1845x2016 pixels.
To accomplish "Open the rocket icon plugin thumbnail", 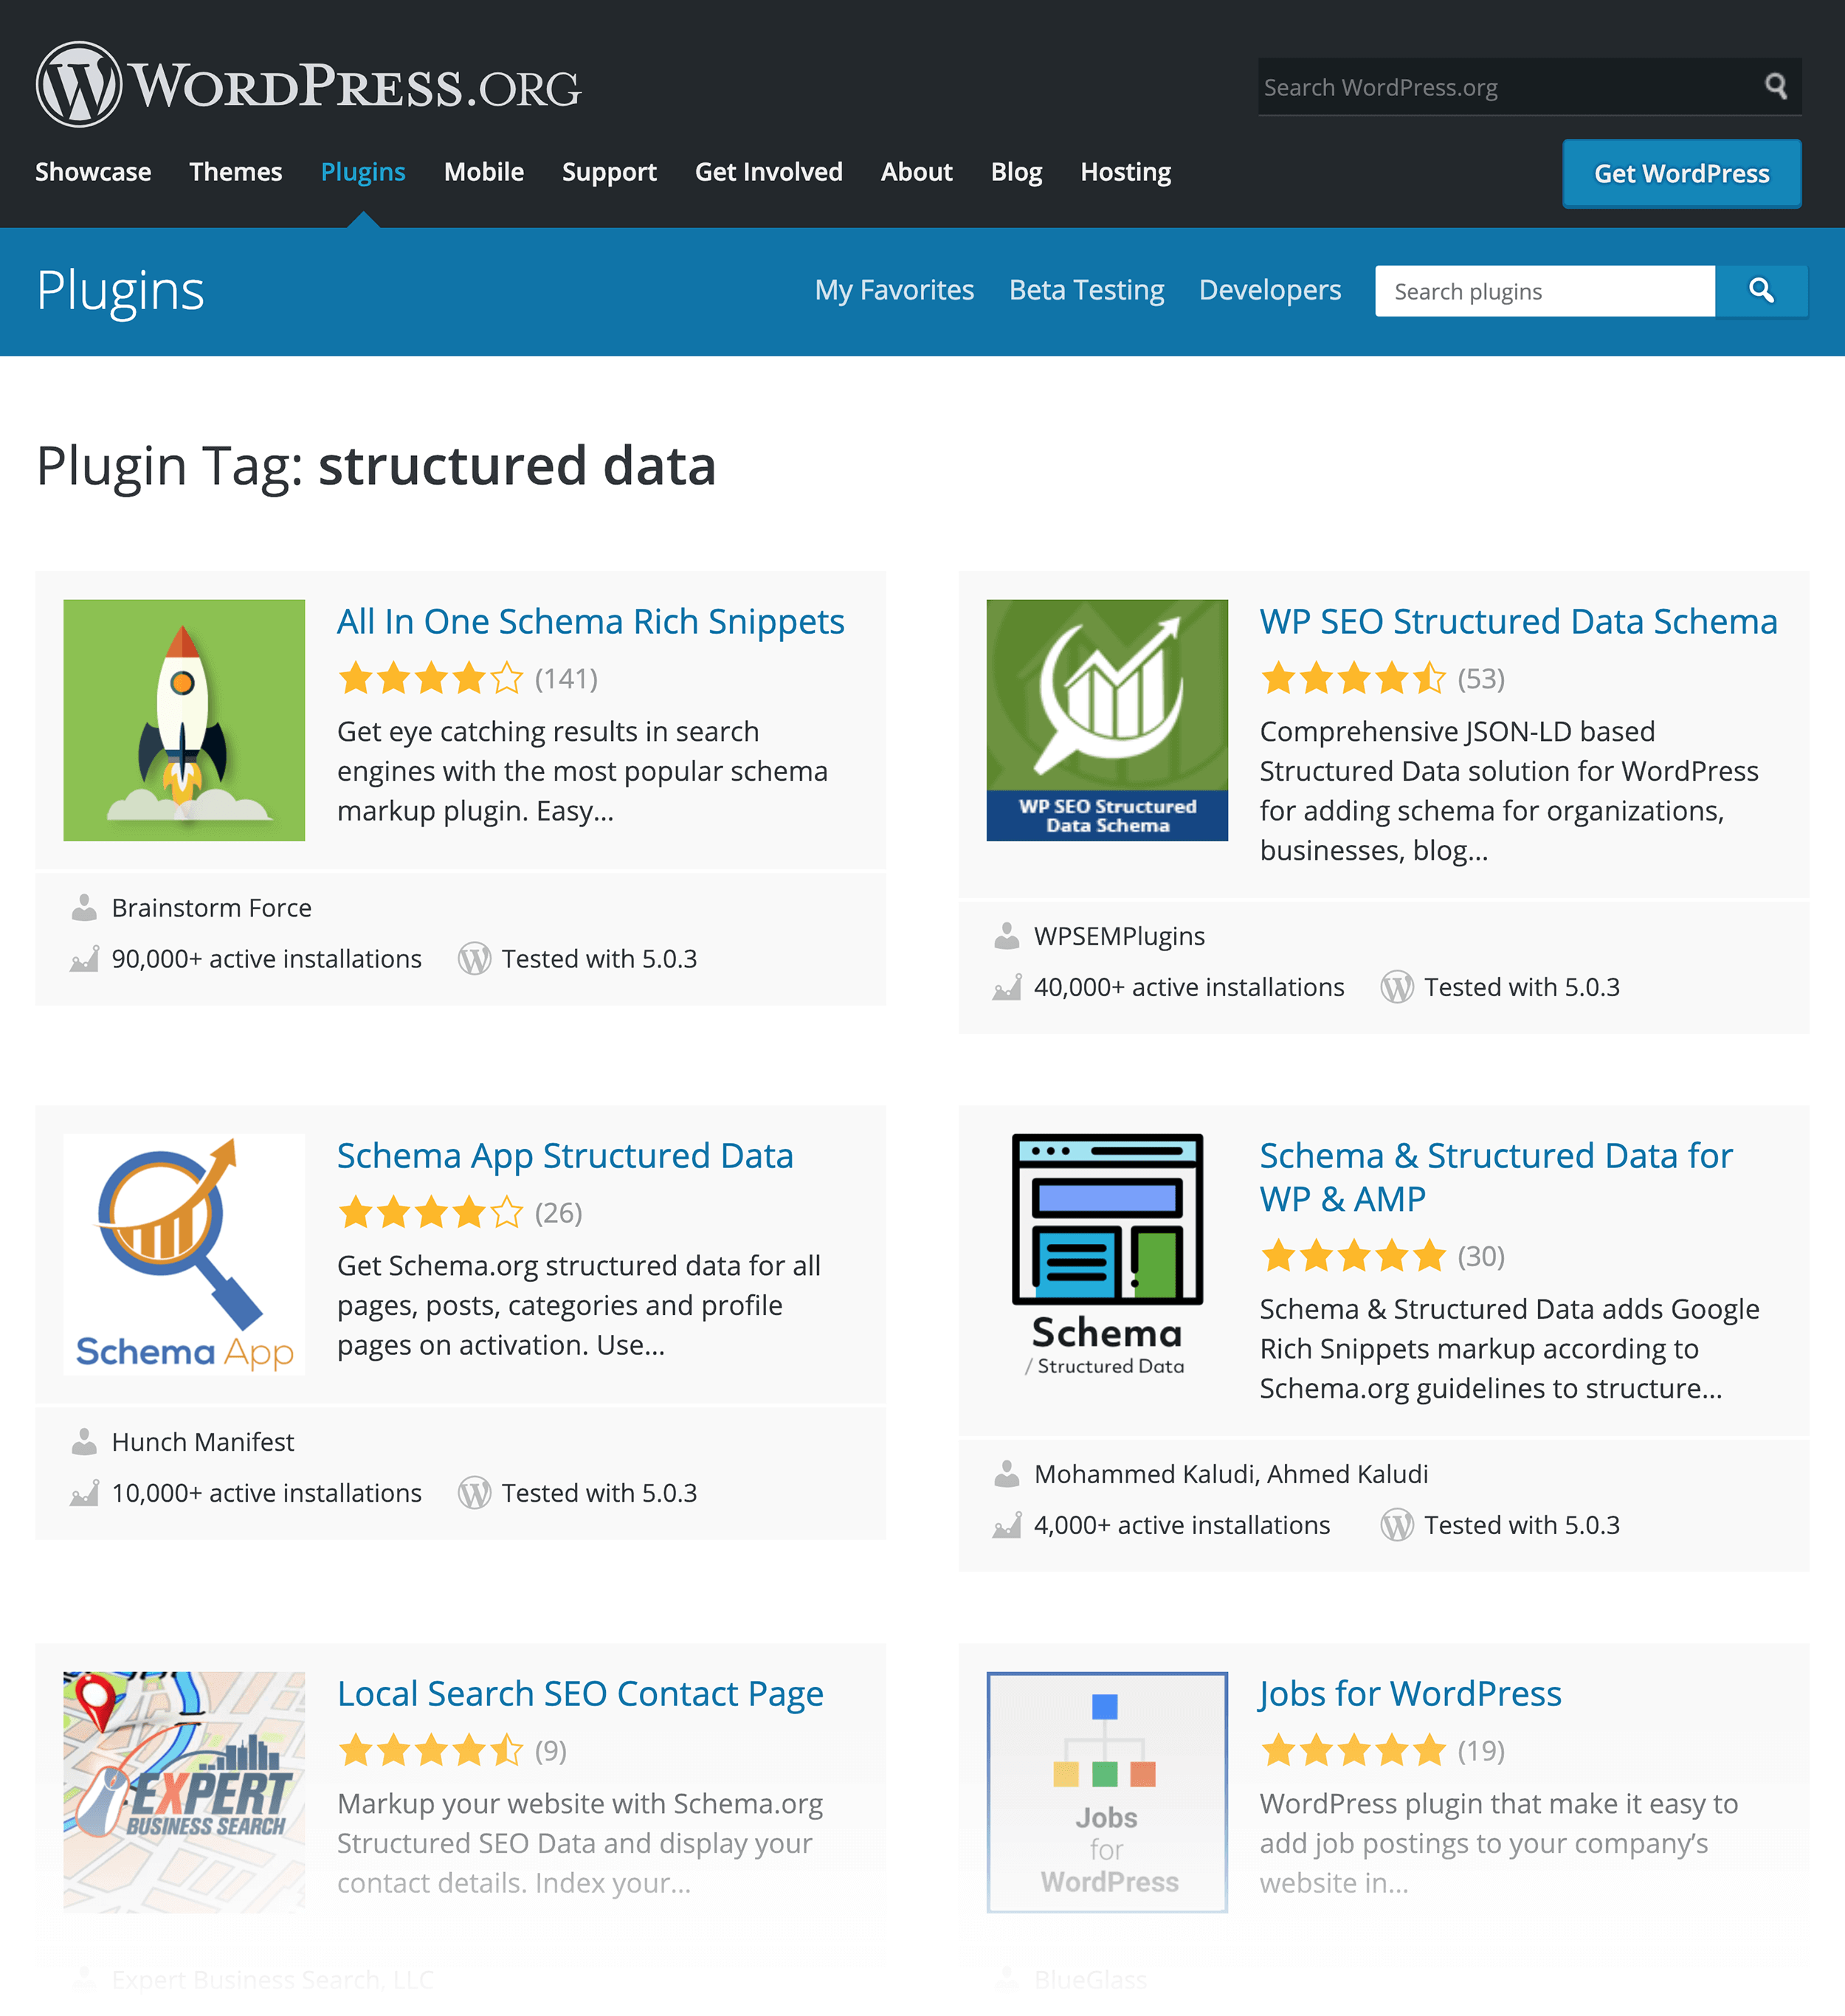I will [x=184, y=720].
